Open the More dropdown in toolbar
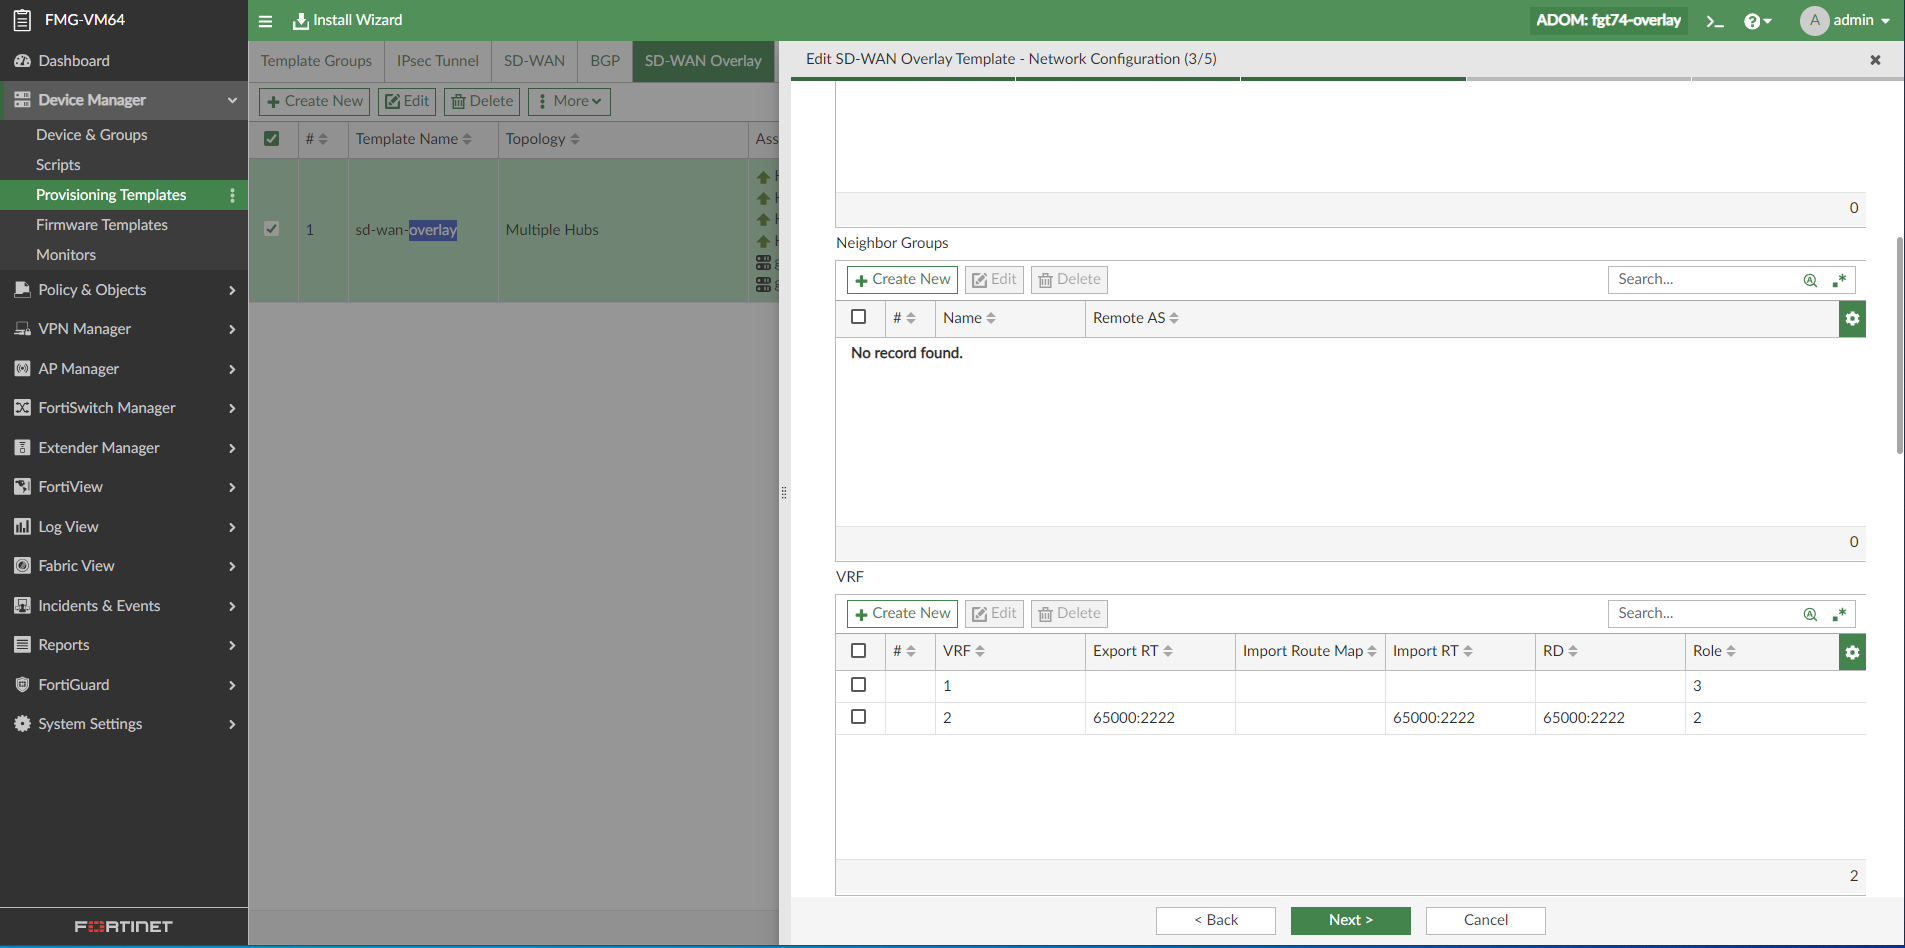Viewport: 1905px width, 948px height. click(569, 101)
